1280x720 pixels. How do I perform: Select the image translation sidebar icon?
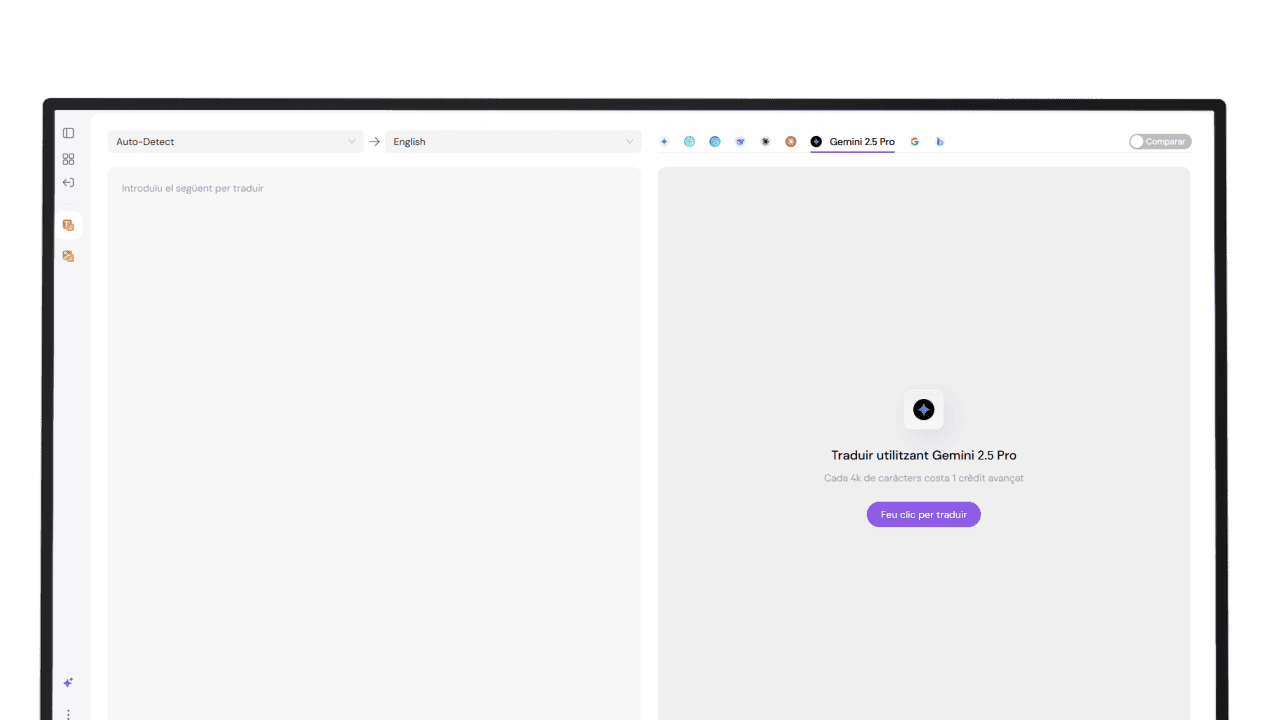(68, 256)
